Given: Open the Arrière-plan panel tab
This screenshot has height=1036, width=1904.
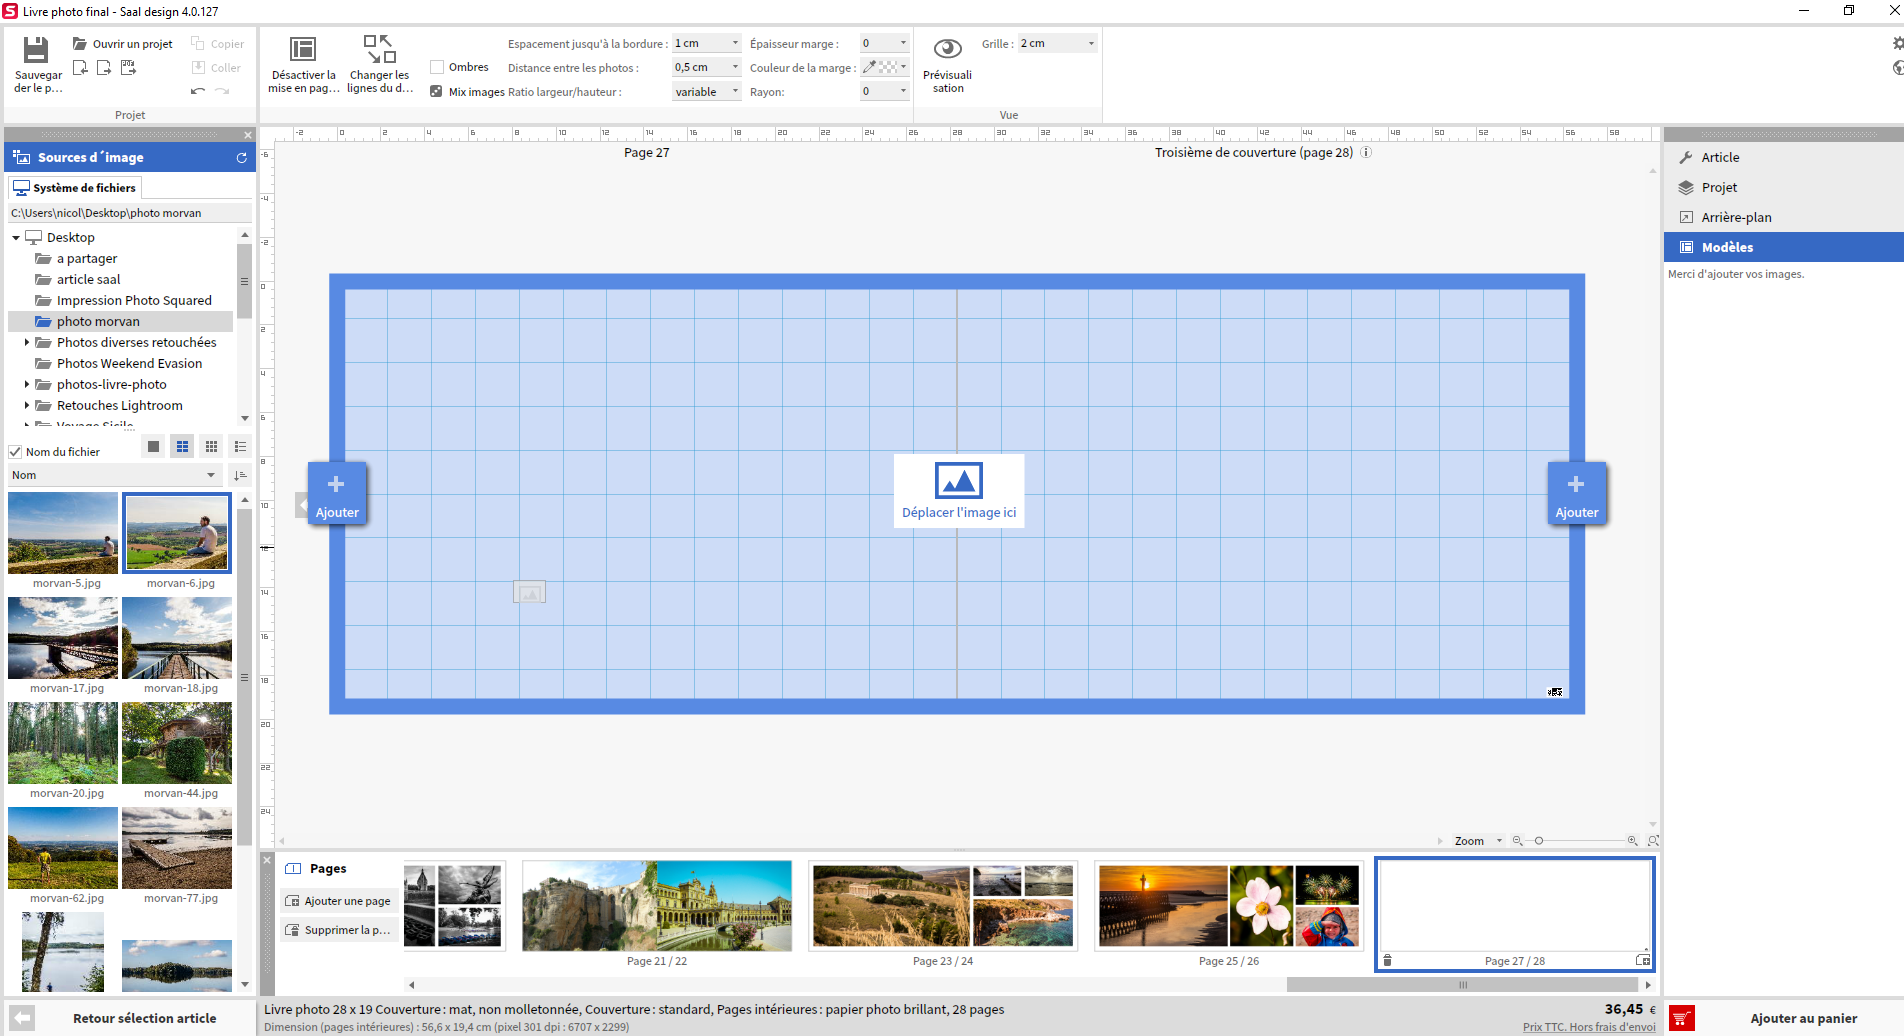Looking at the screenshot, I should 1783,217.
